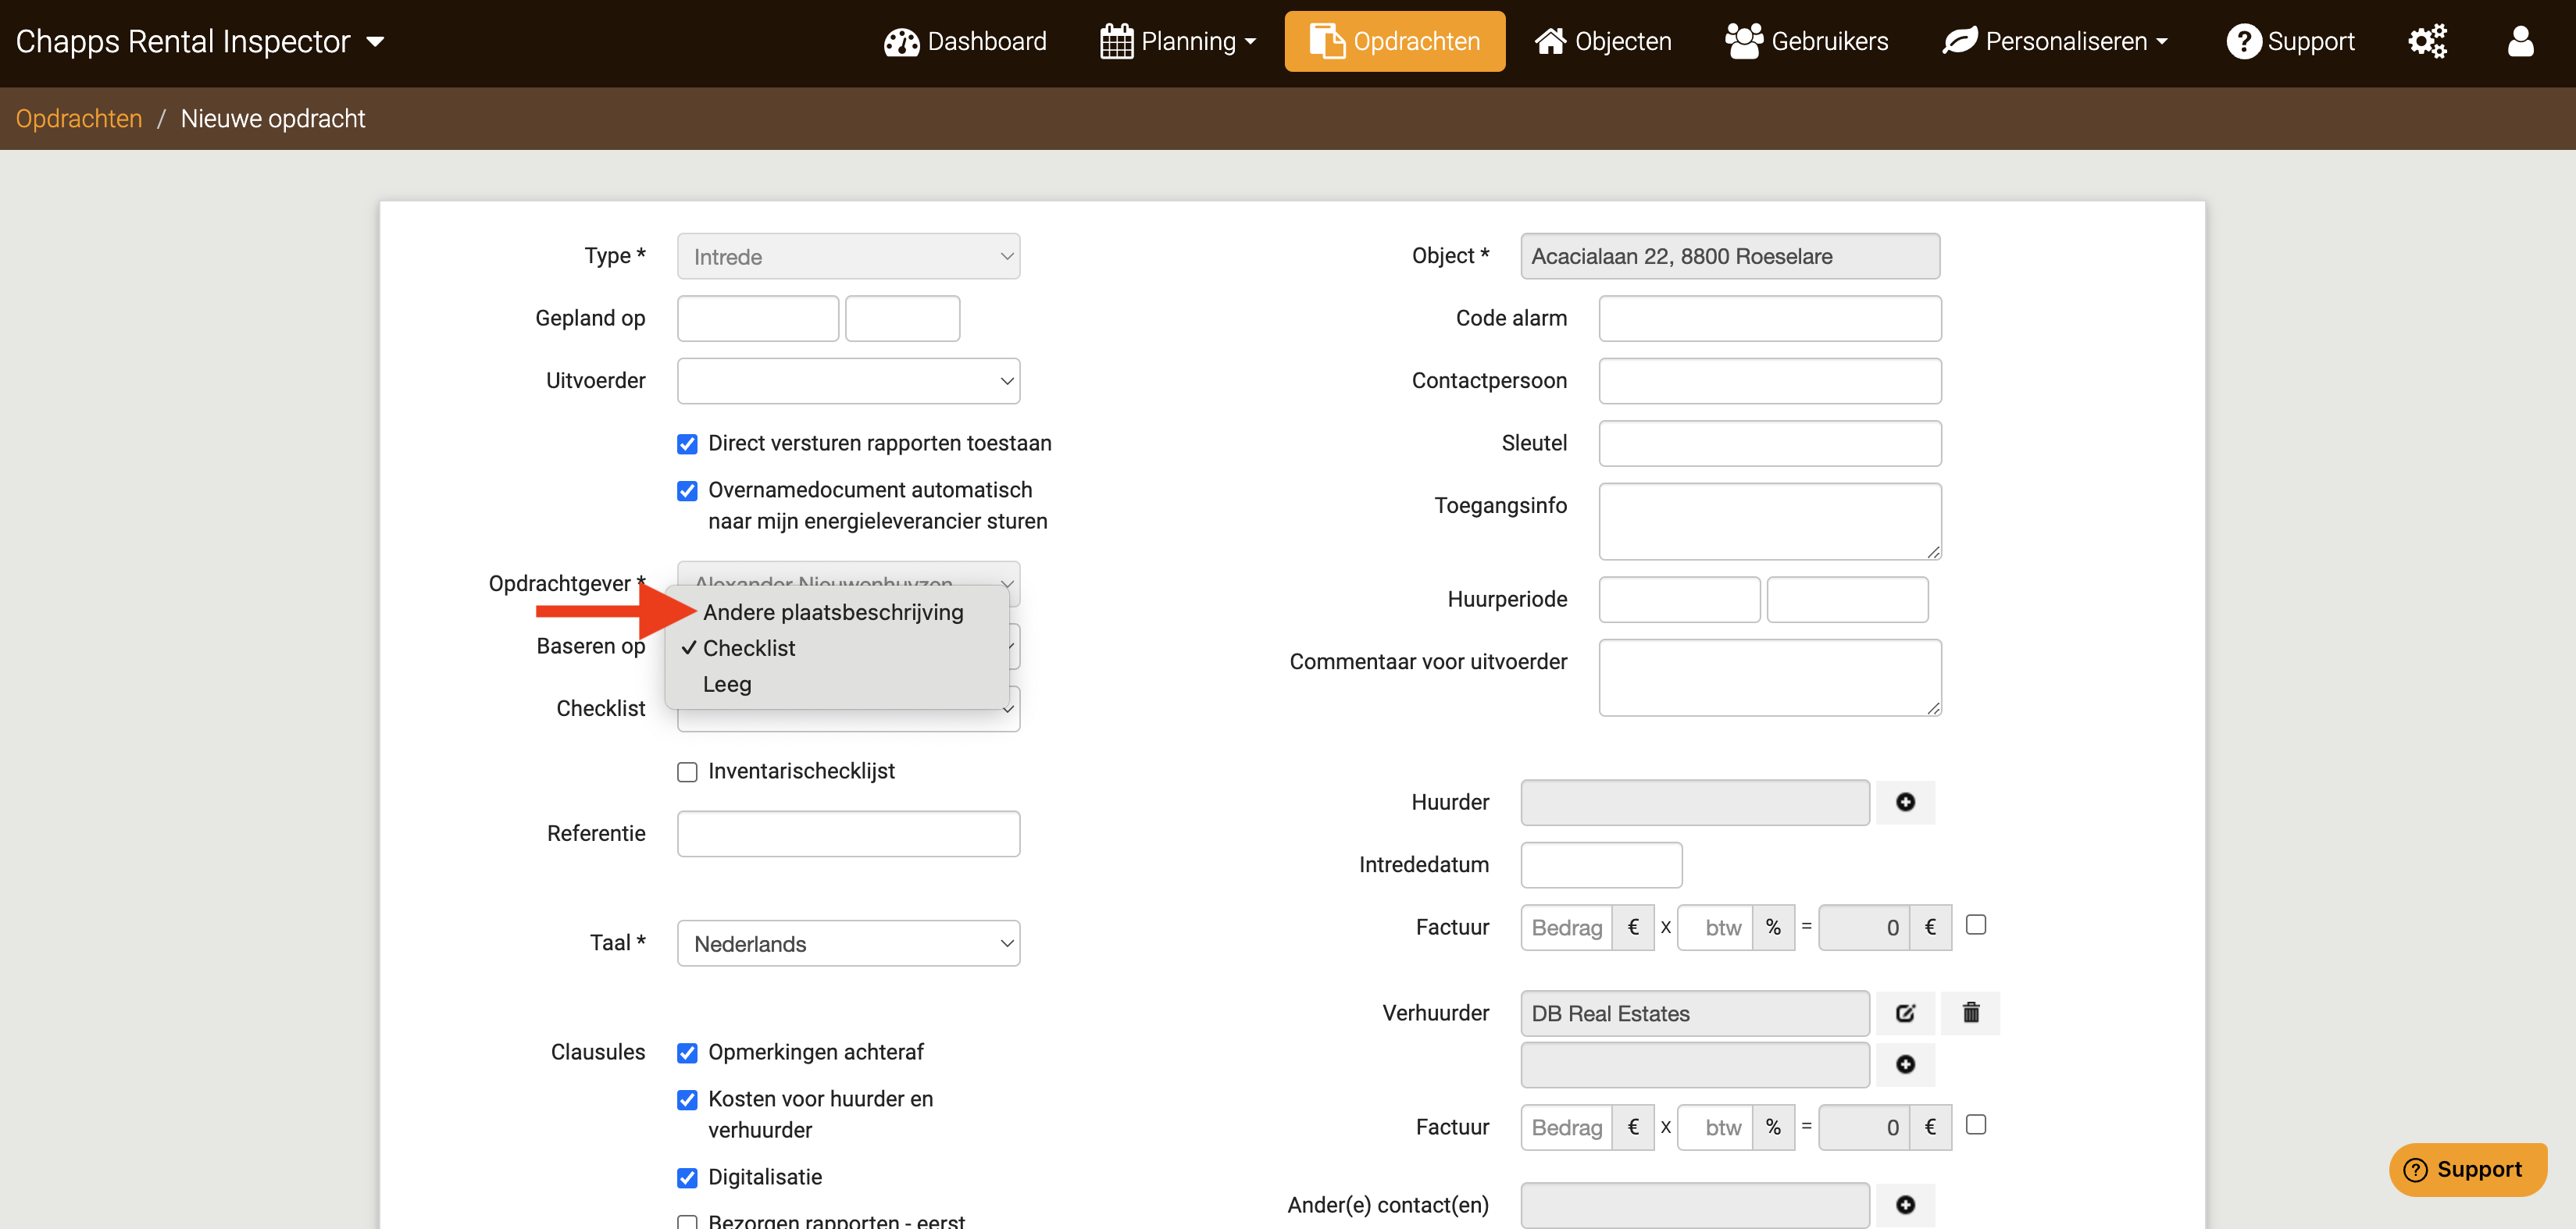Image resolution: width=2576 pixels, height=1229 pixels.
Task: Click the floating Support button
Action: tap(2466, 1169)
